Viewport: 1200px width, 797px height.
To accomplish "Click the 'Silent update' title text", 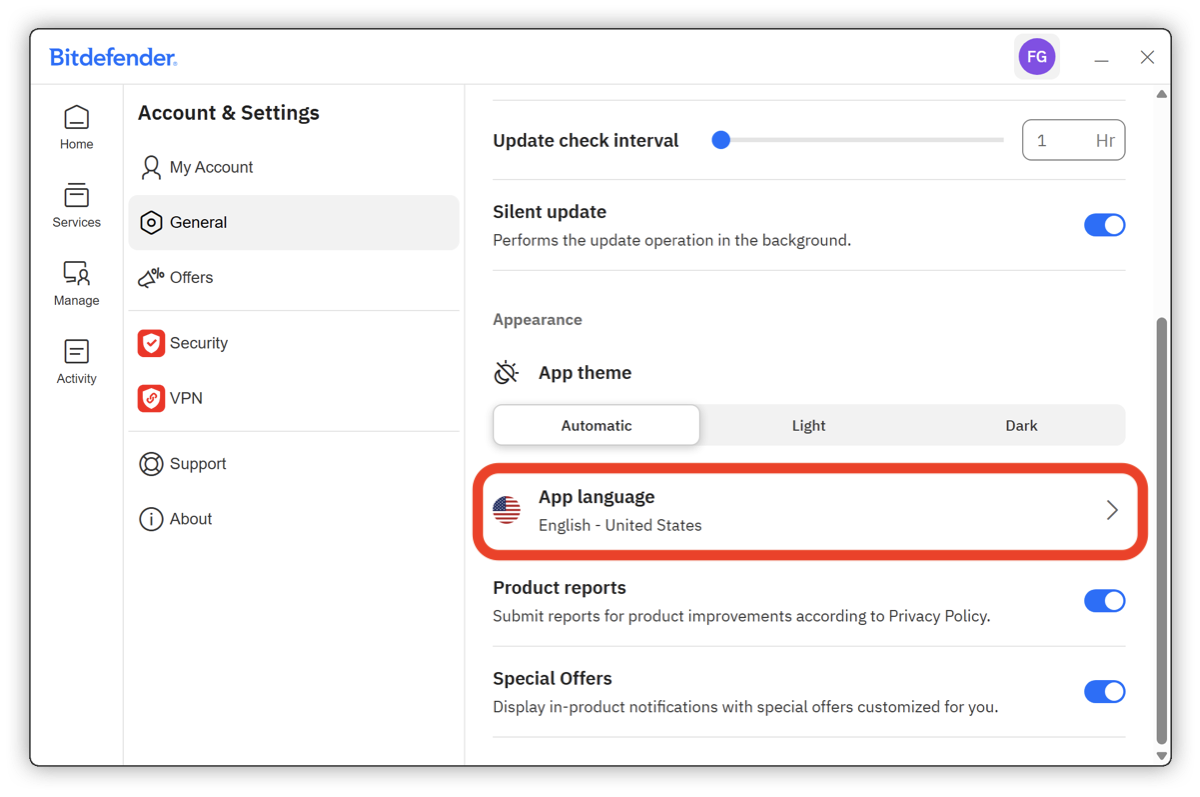I will click(x=549, y=212).
